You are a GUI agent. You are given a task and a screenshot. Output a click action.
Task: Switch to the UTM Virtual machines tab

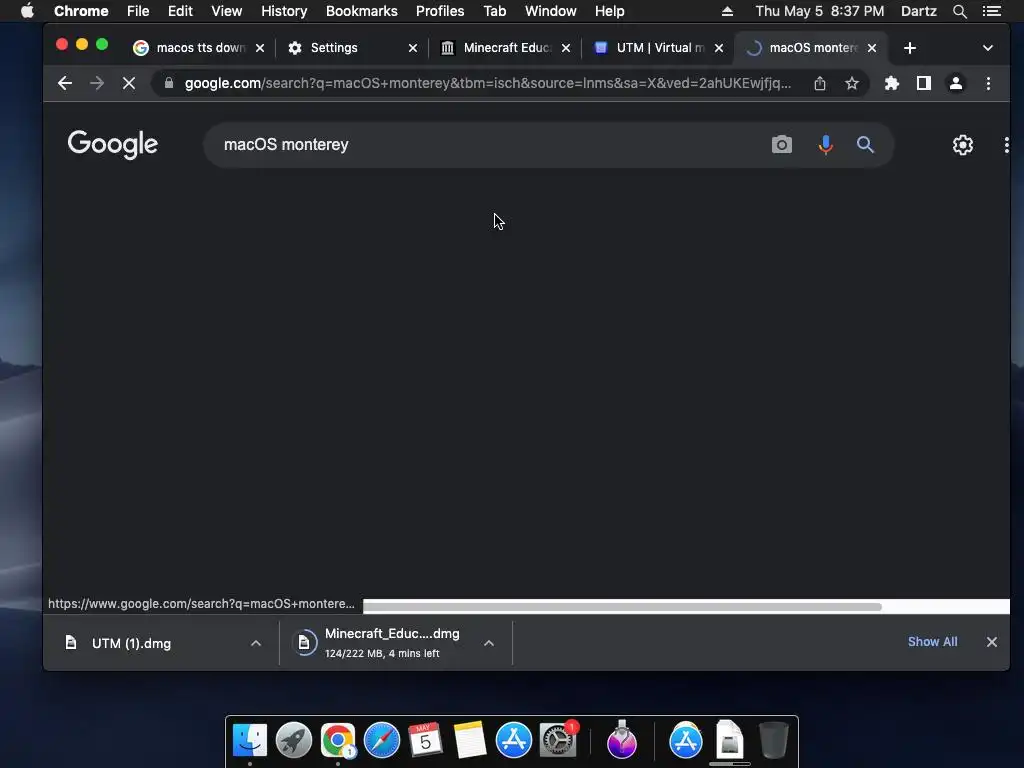[x=656, y=48]
